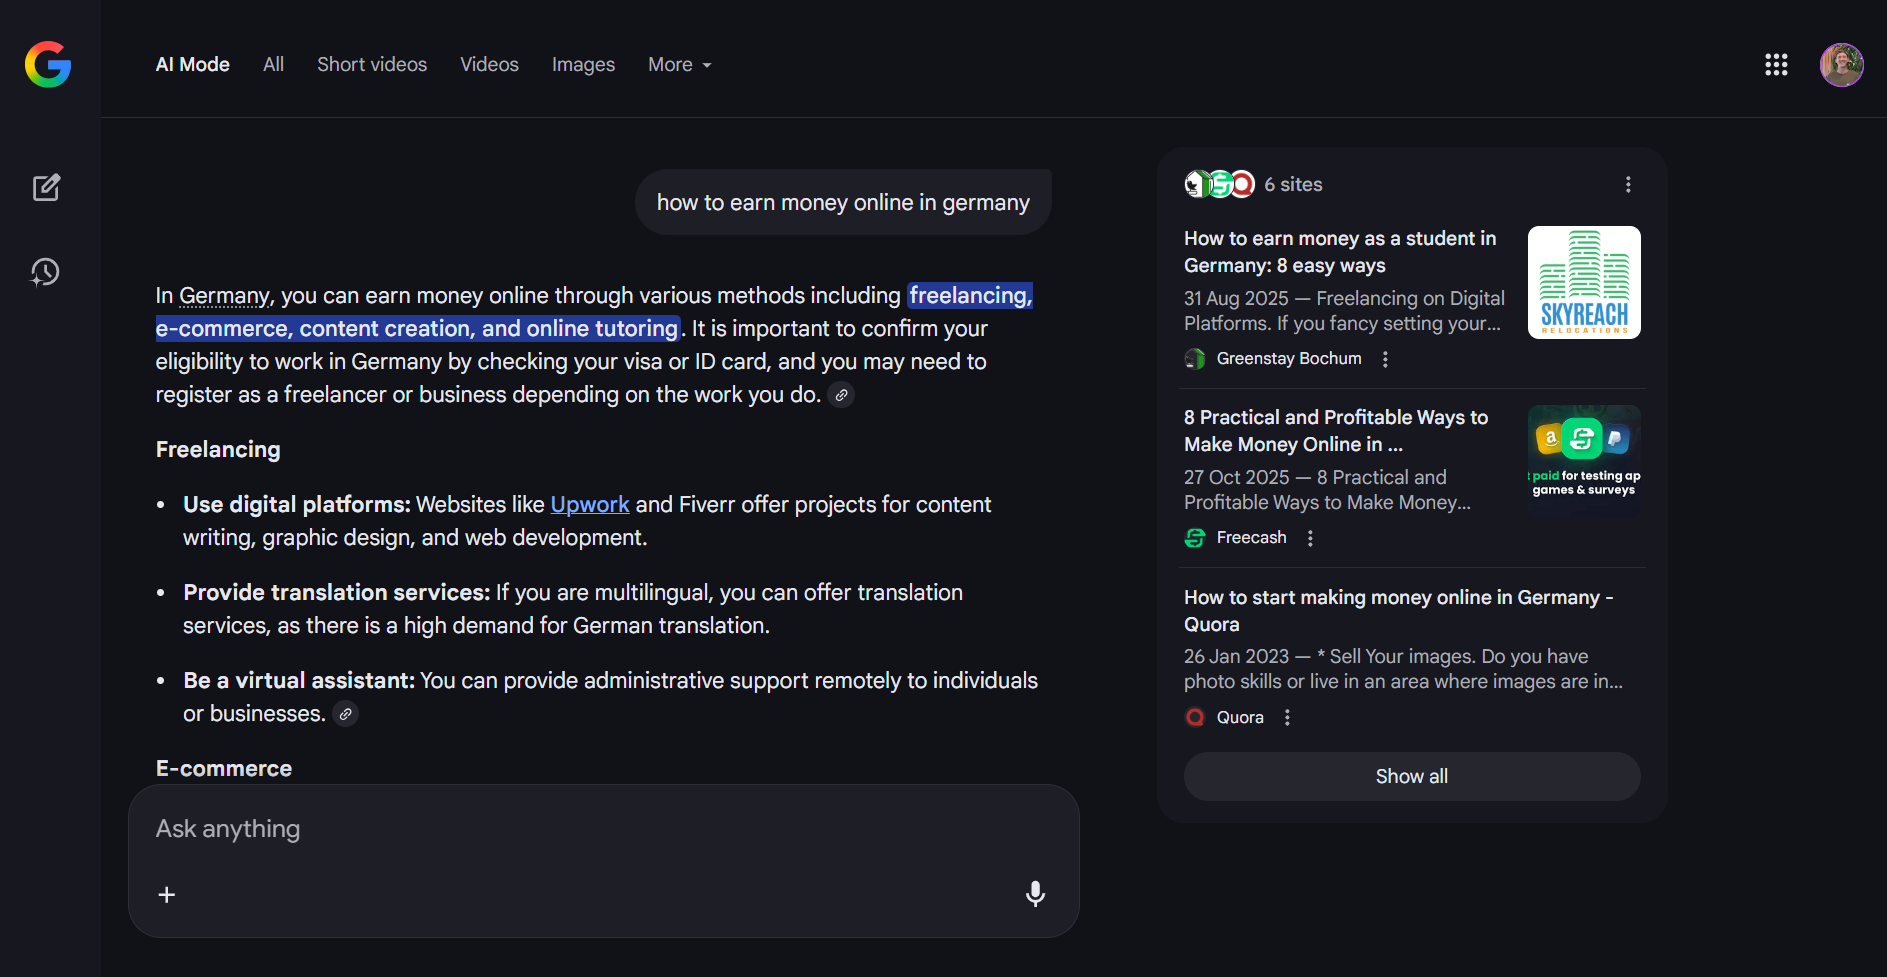
Task: Switch to the Short videos tab
Action: [372, 65]
